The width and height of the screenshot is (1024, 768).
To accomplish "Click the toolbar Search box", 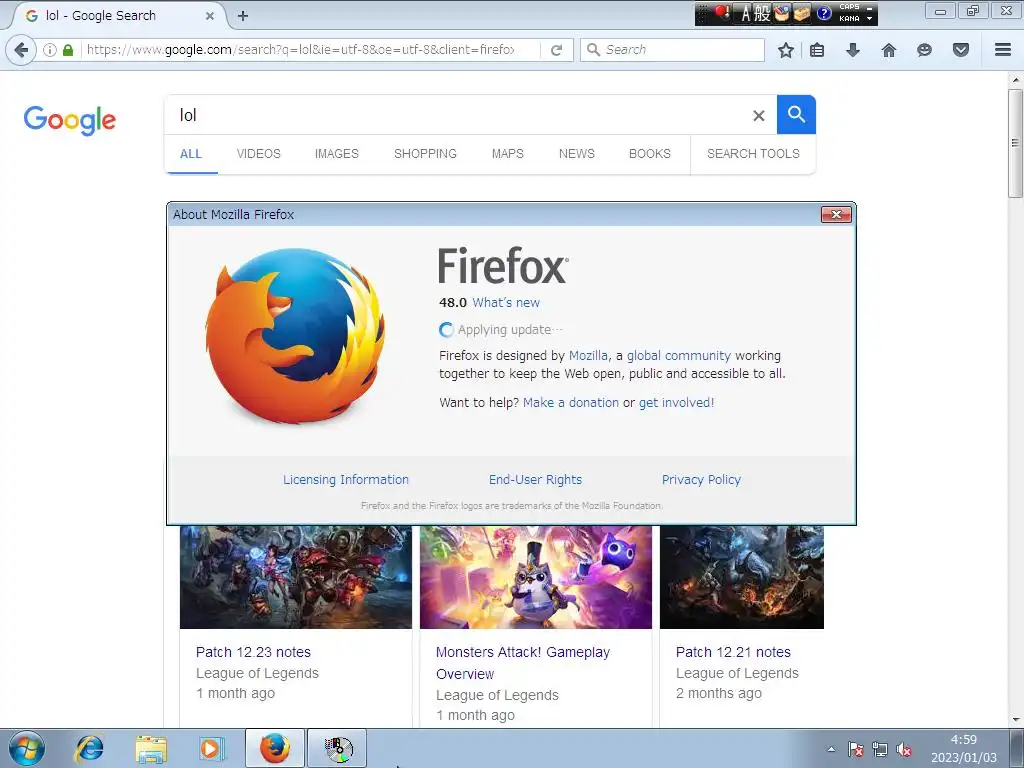I will [672, 50].
